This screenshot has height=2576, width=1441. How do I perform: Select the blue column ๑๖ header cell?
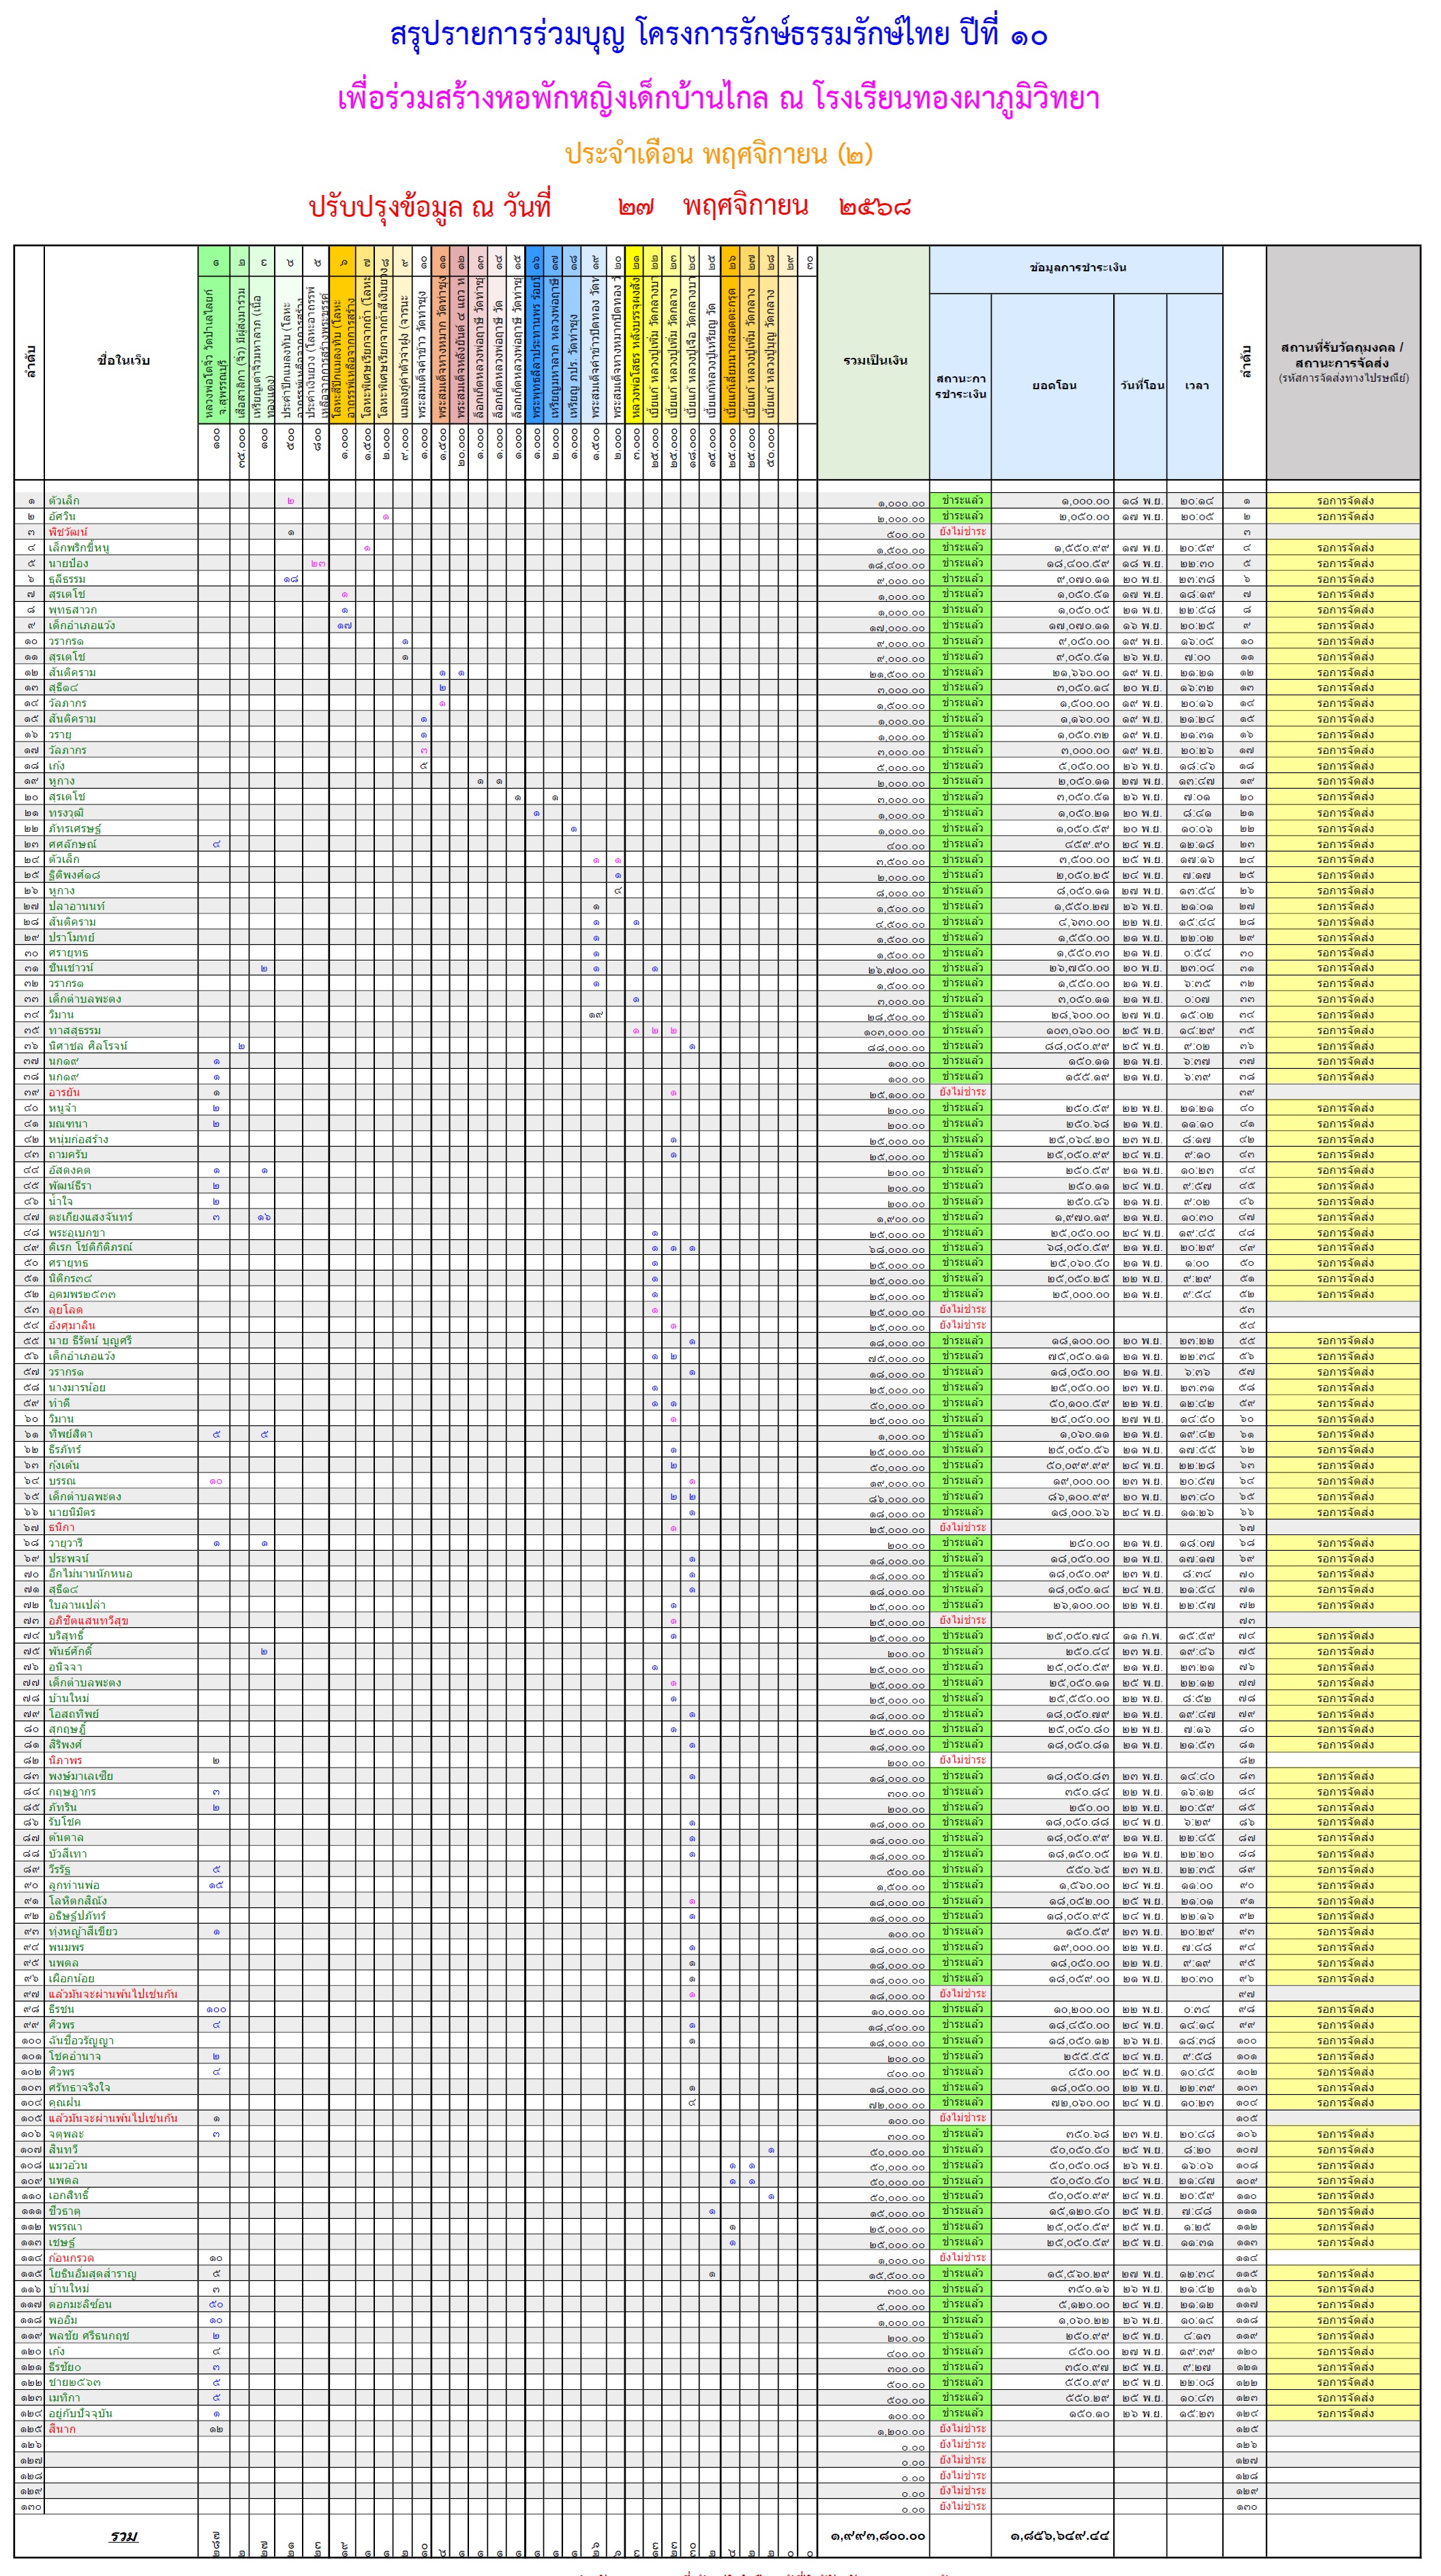(536, 262)
